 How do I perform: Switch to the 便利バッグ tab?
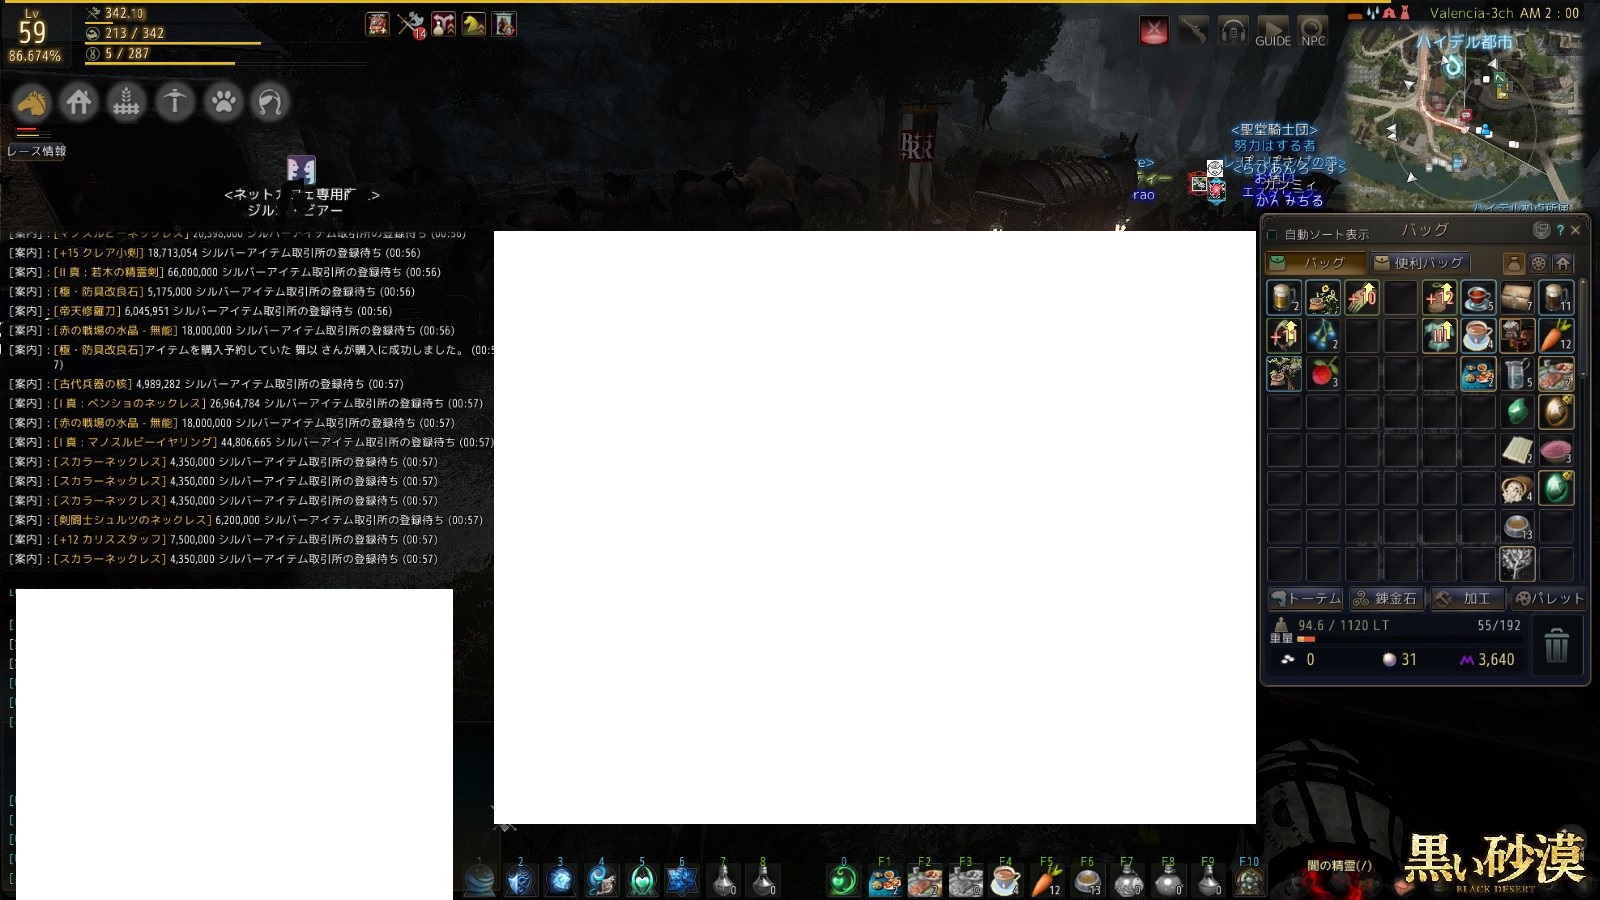click(x=1419, y=263)
